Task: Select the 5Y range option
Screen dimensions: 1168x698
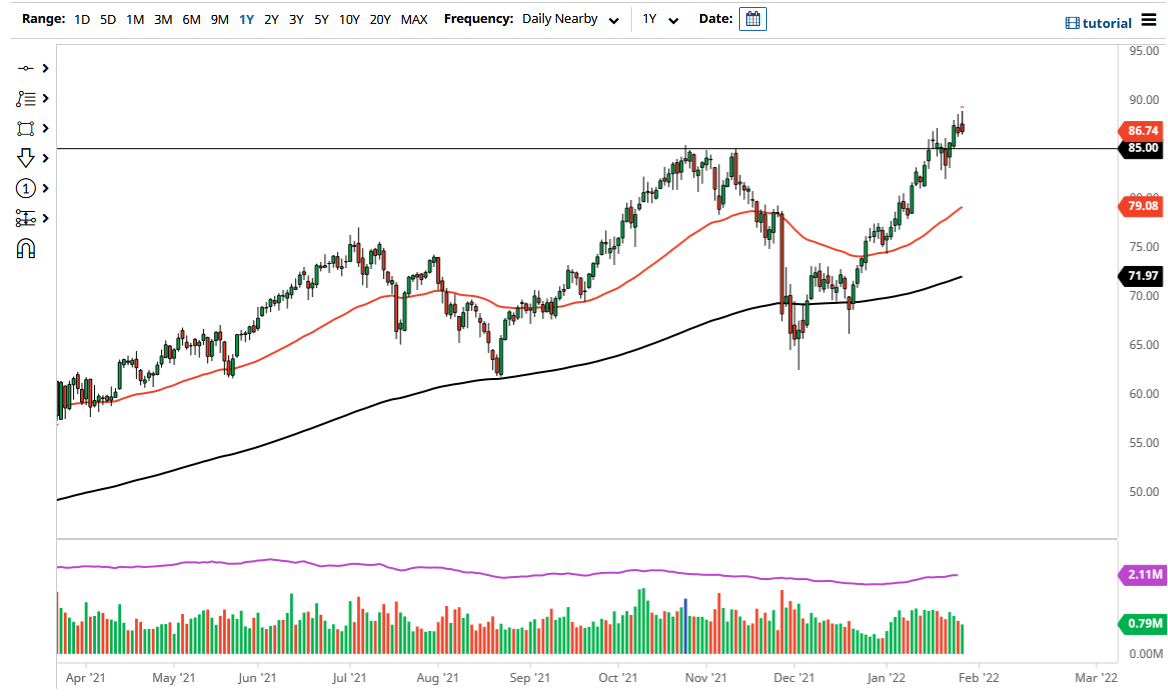Action: pyautogui.click(x=321, y=19)
